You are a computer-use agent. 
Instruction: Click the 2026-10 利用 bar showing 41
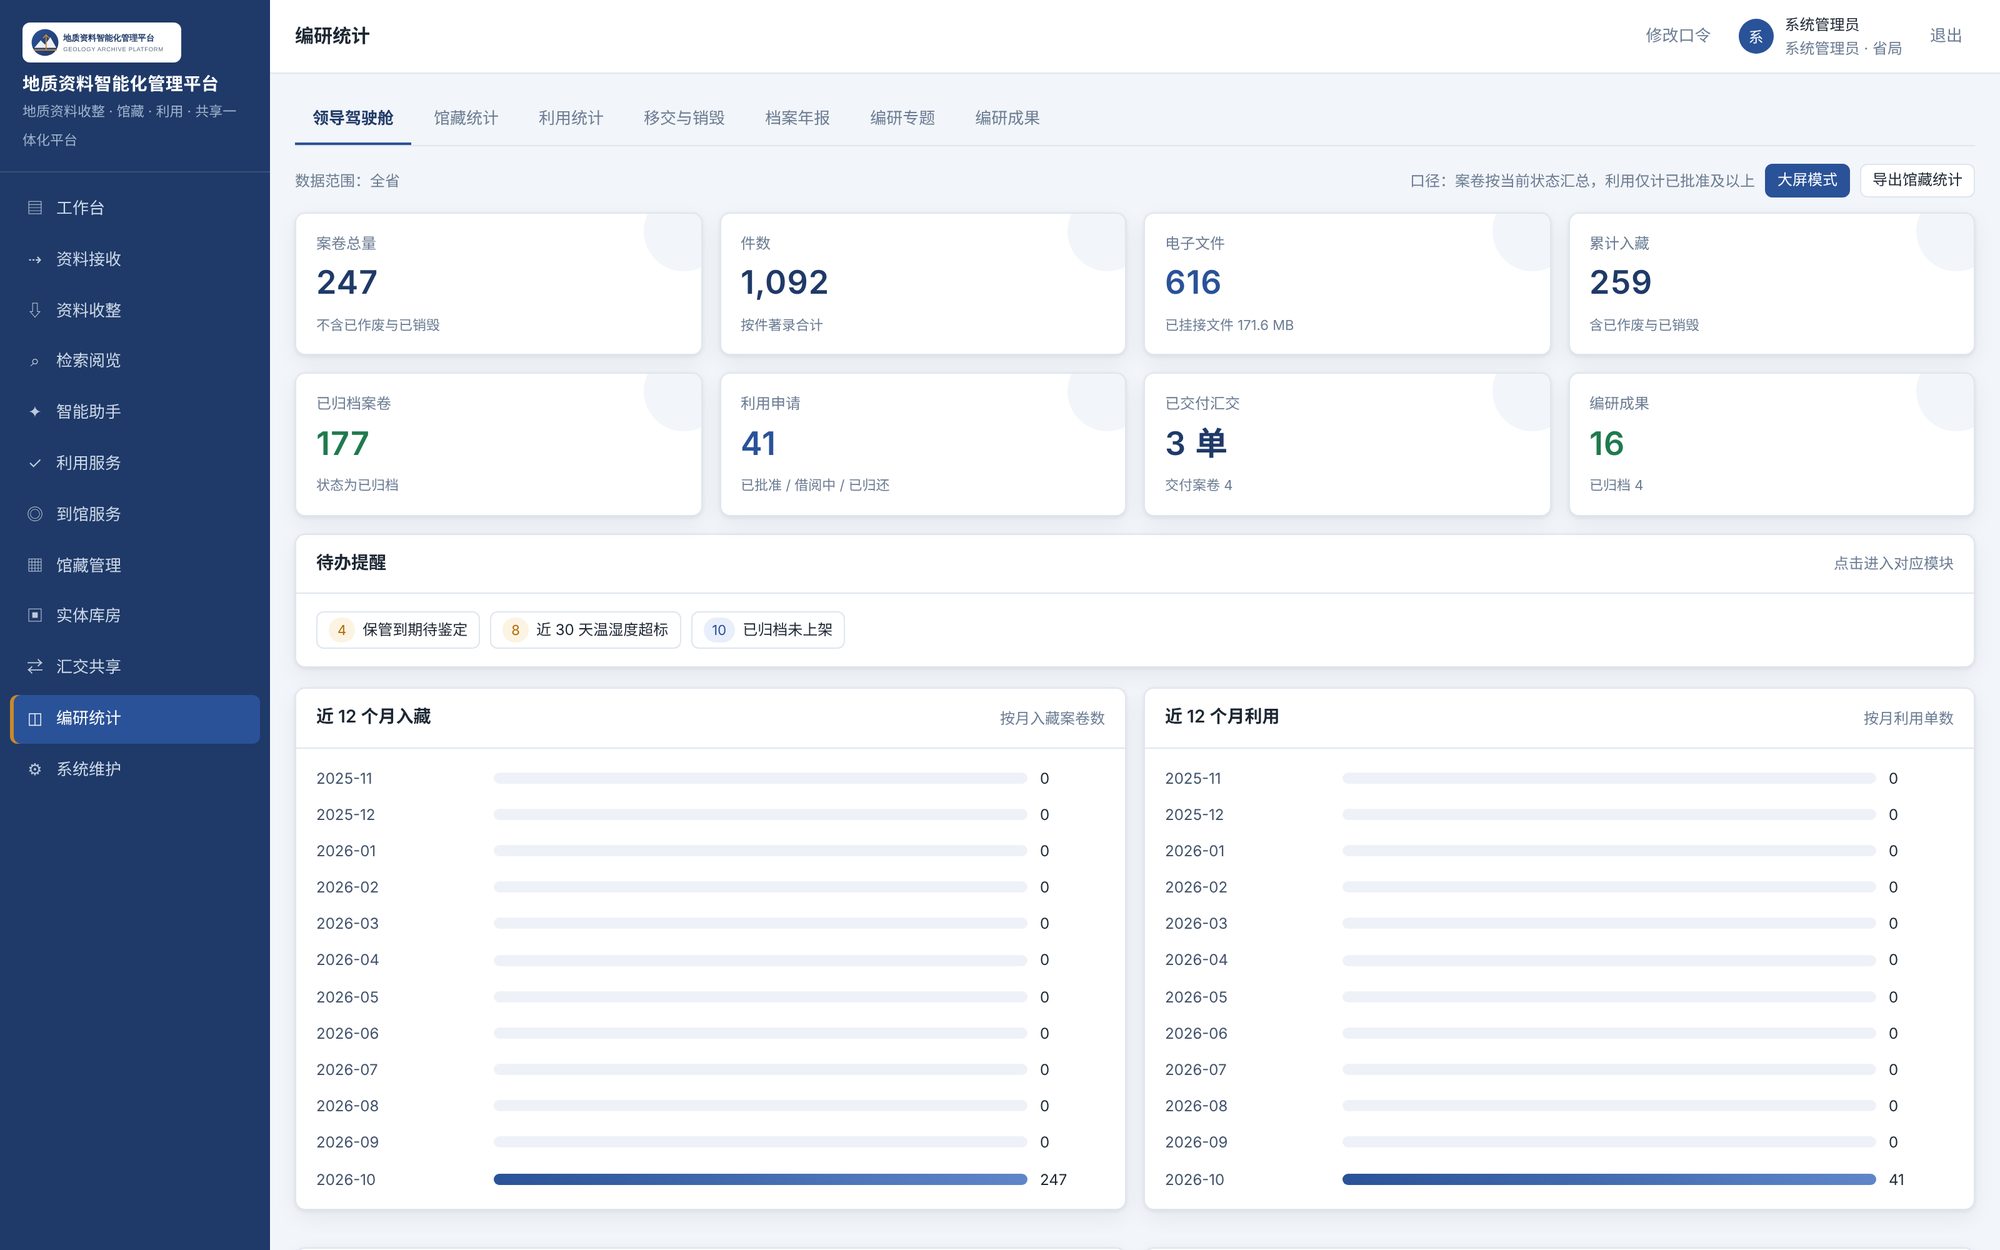(1609, 1180)
